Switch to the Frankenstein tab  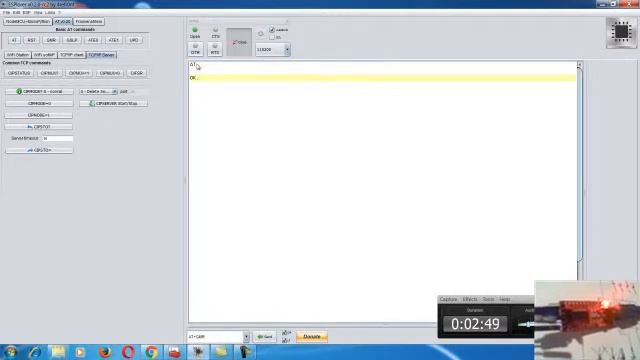tap(89, 22)
